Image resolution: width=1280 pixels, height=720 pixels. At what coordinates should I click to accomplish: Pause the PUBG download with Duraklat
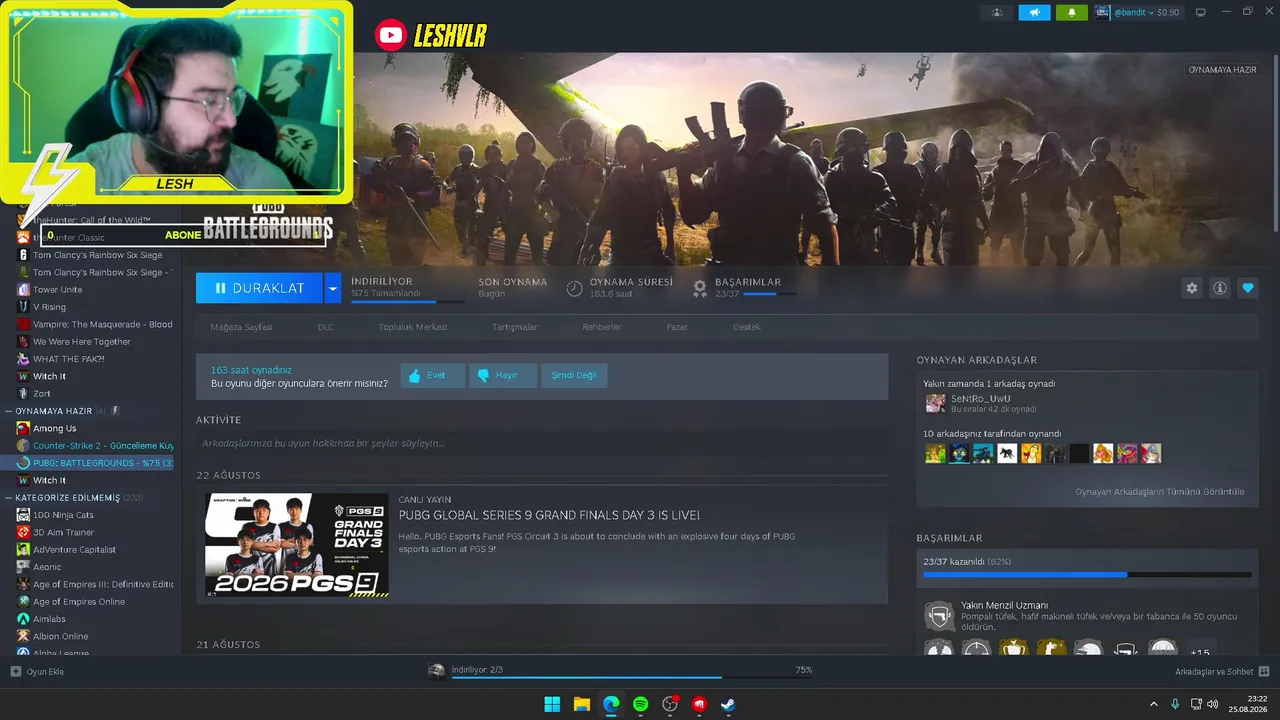coord(259,288)
